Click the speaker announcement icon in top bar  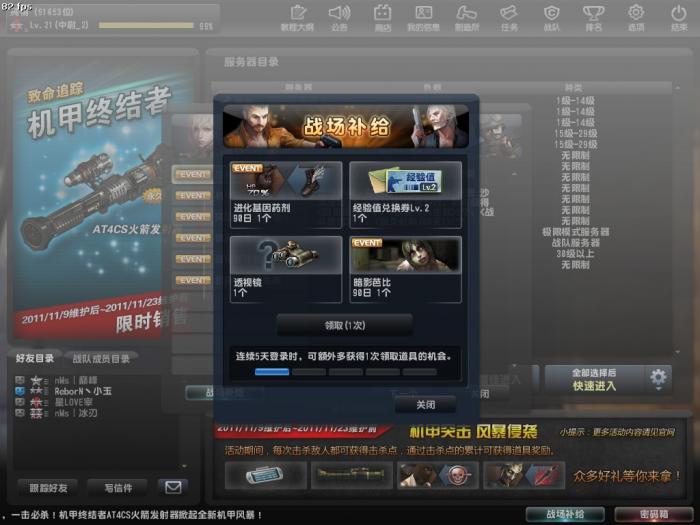[339, 18]
